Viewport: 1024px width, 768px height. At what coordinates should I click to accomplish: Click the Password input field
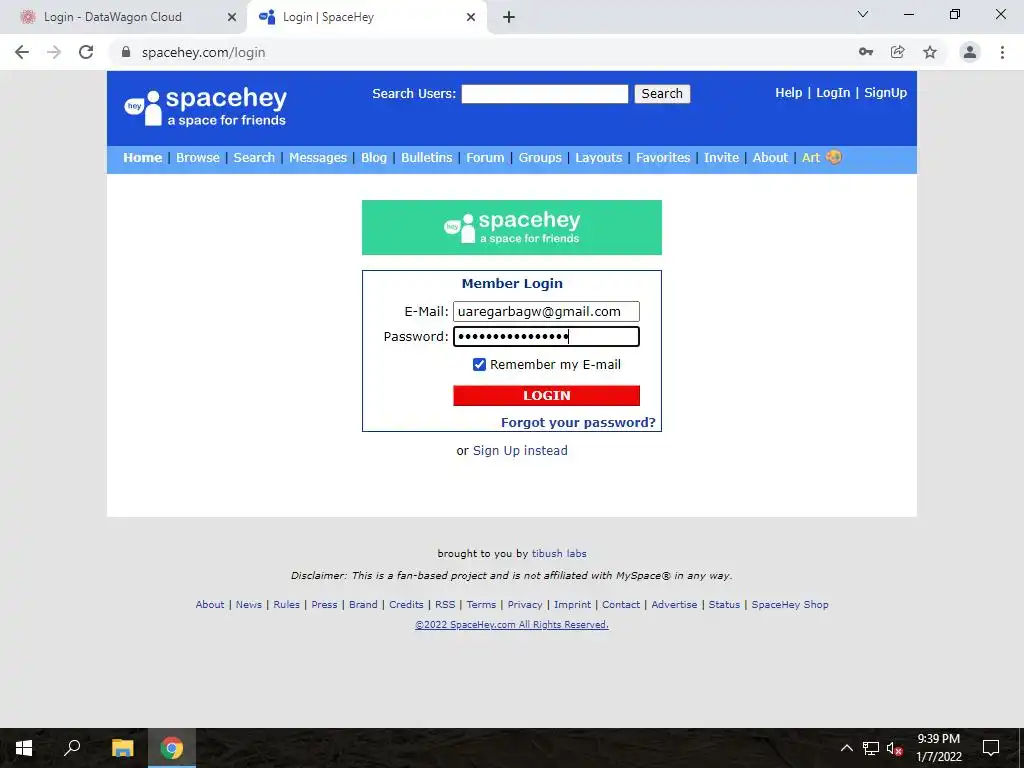coord(546,336)
